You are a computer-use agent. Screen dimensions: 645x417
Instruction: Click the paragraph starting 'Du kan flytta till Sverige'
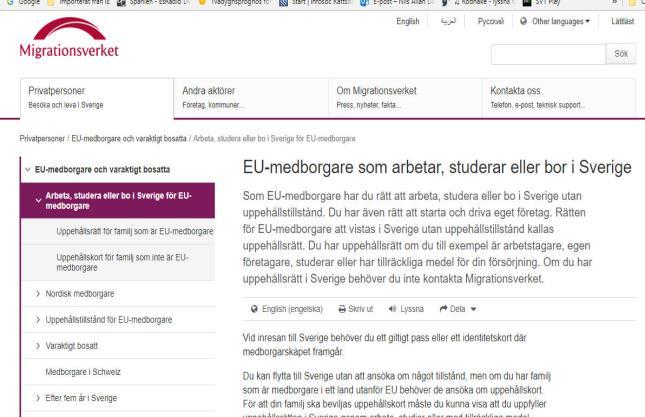[x=397, y=395]
